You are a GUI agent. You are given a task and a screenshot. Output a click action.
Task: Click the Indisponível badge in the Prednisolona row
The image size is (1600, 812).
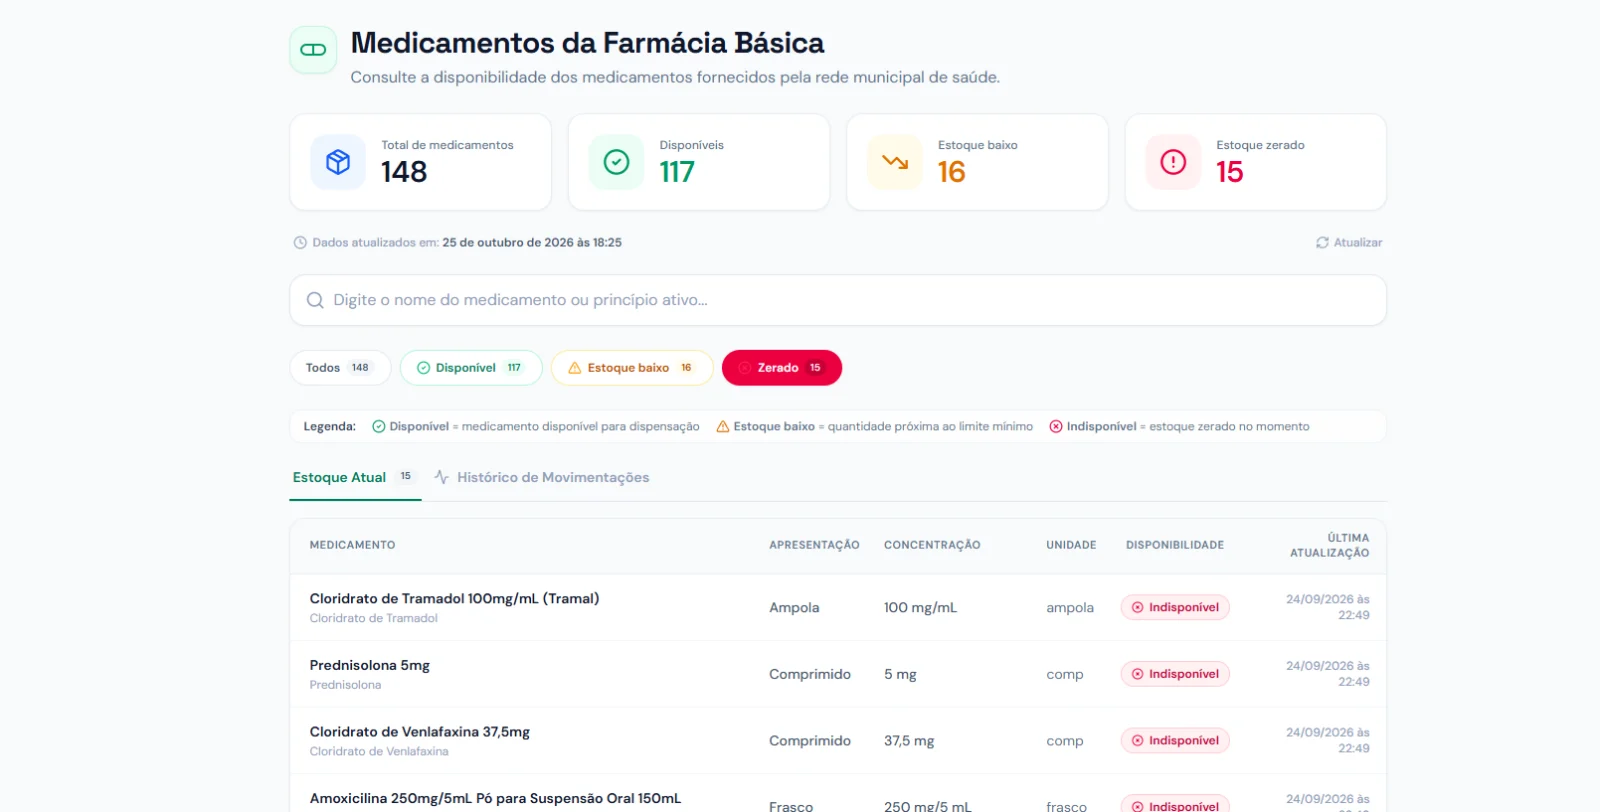(x=1175, y=675)
